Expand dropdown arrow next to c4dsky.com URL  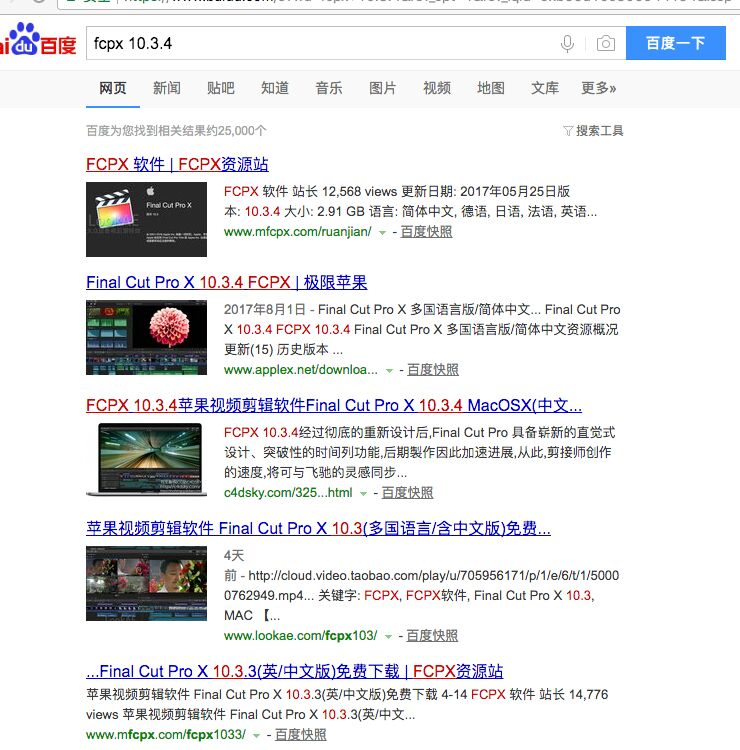click(x=364, y=494)
